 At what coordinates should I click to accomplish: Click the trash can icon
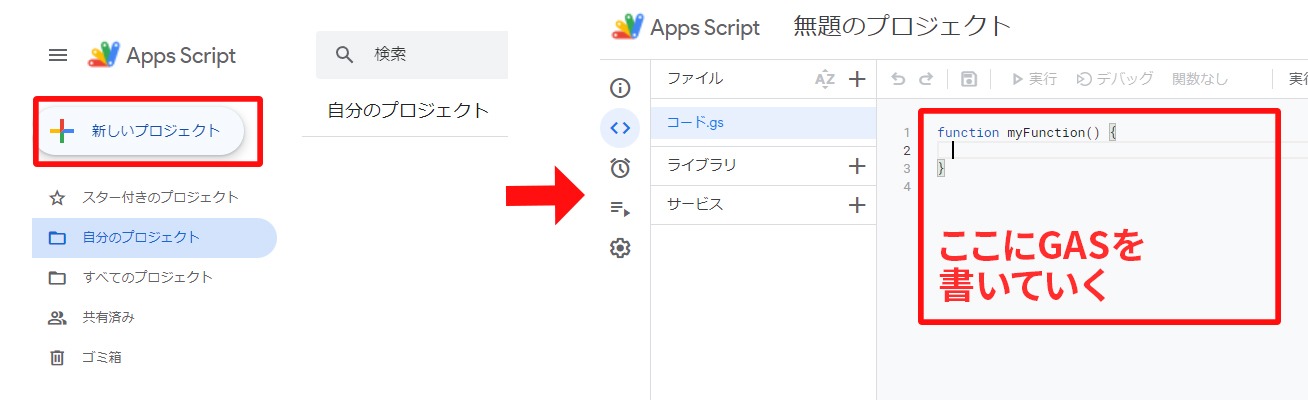coord(58,357)
